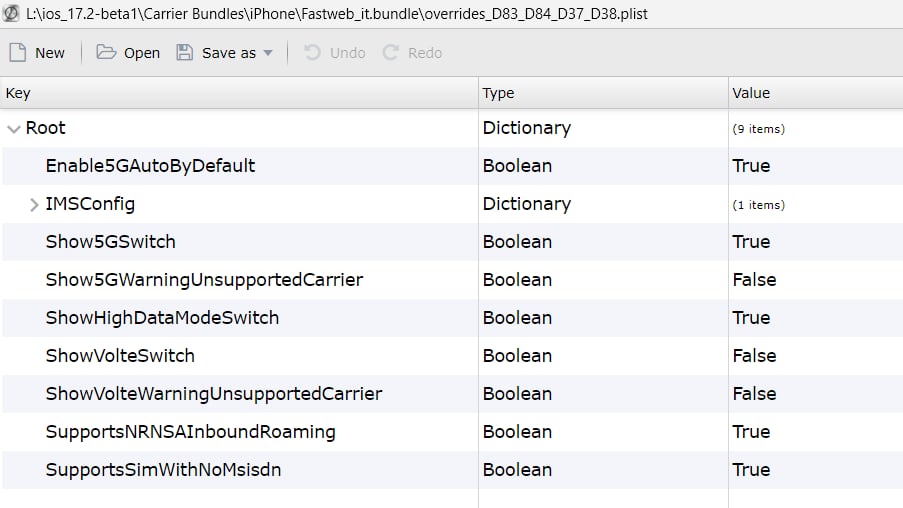Select the Enable5GAutoByDefault True value
Image resolution: width=903 pixels, height=508 pixels.
(x=751, y=166)
